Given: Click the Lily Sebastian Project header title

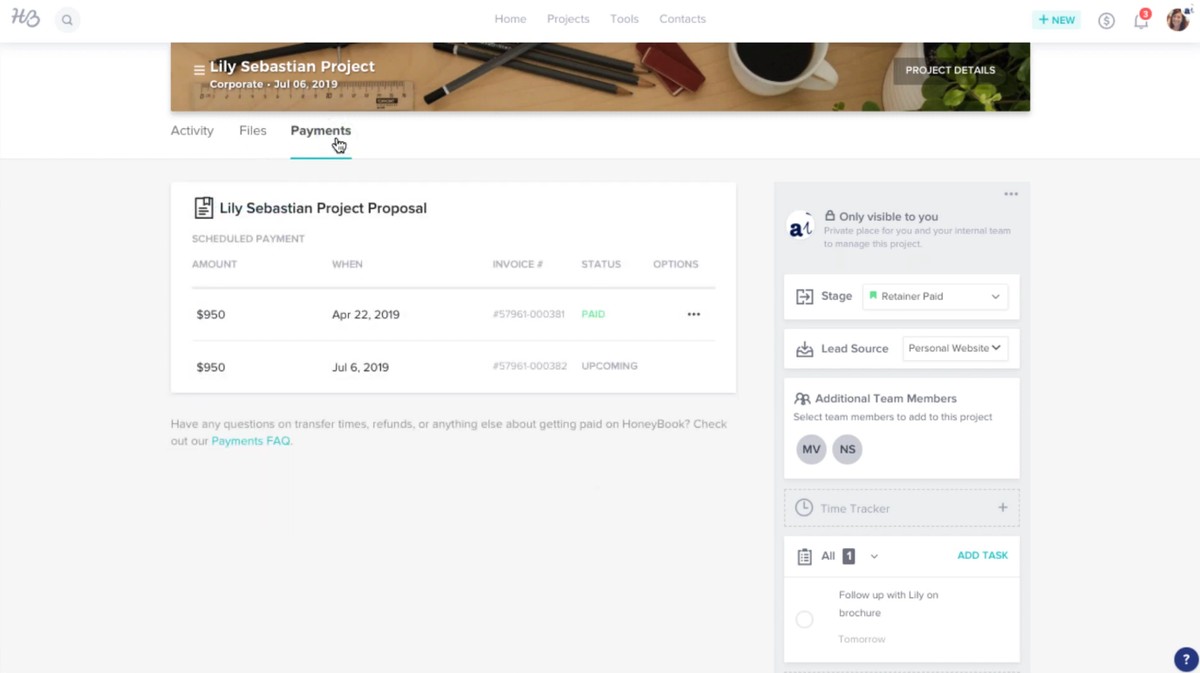Looking at the screenshot, I should [x=292, y=67].
